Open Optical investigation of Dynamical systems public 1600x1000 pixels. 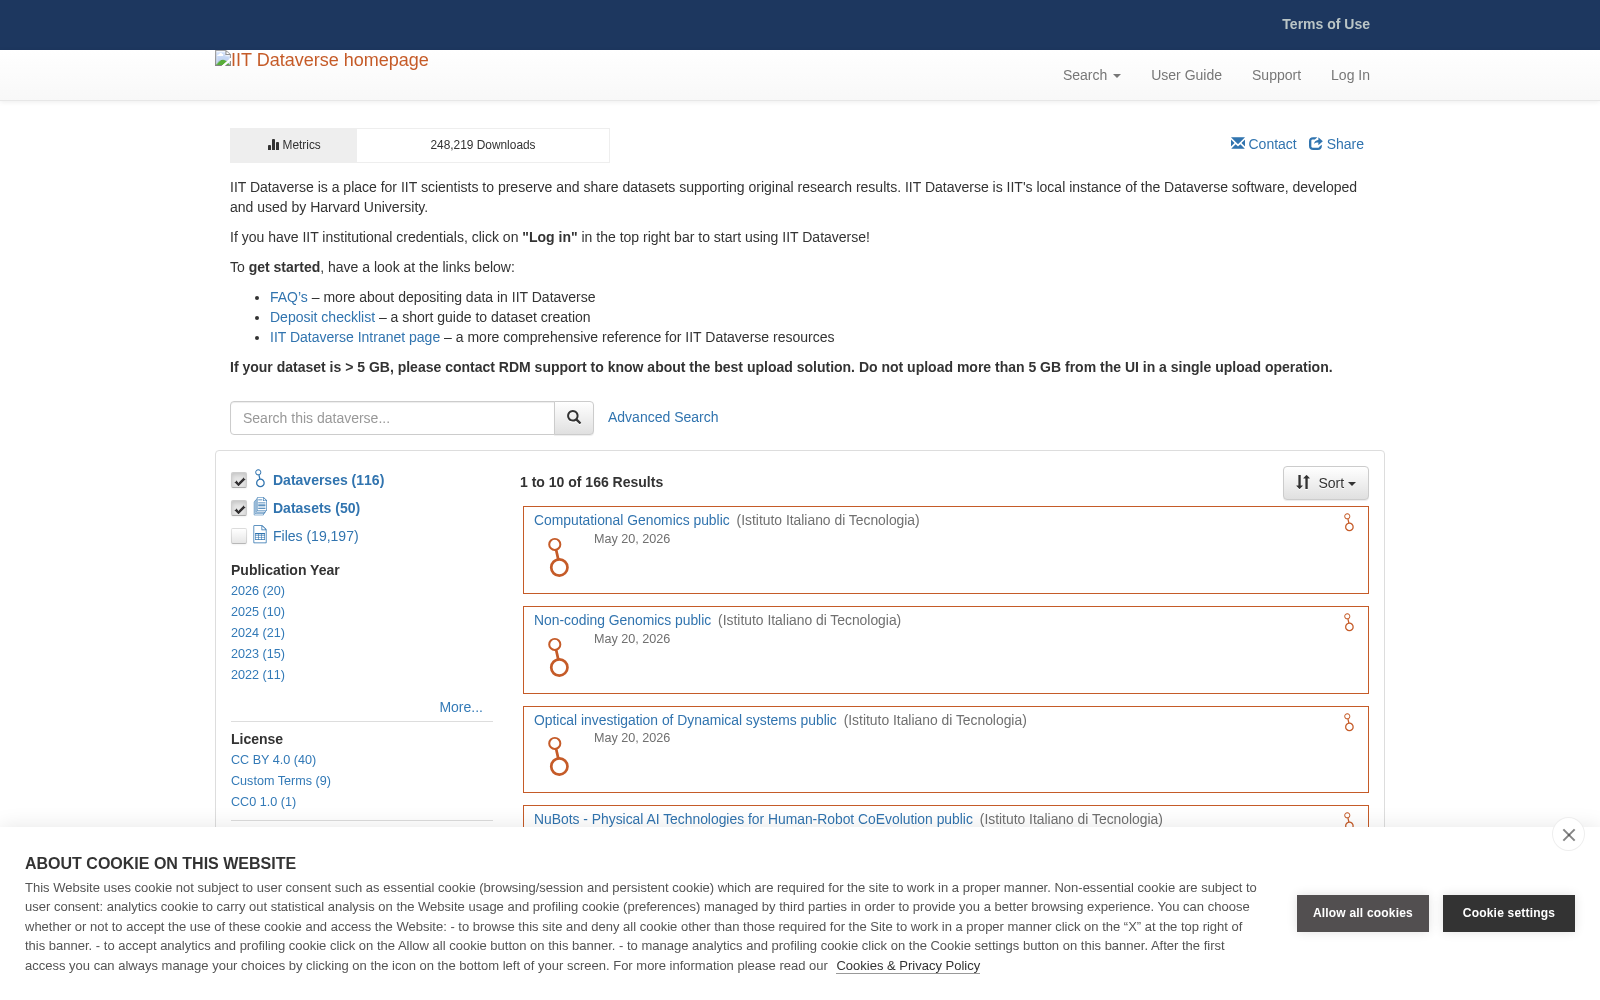(x=685, y=720)
